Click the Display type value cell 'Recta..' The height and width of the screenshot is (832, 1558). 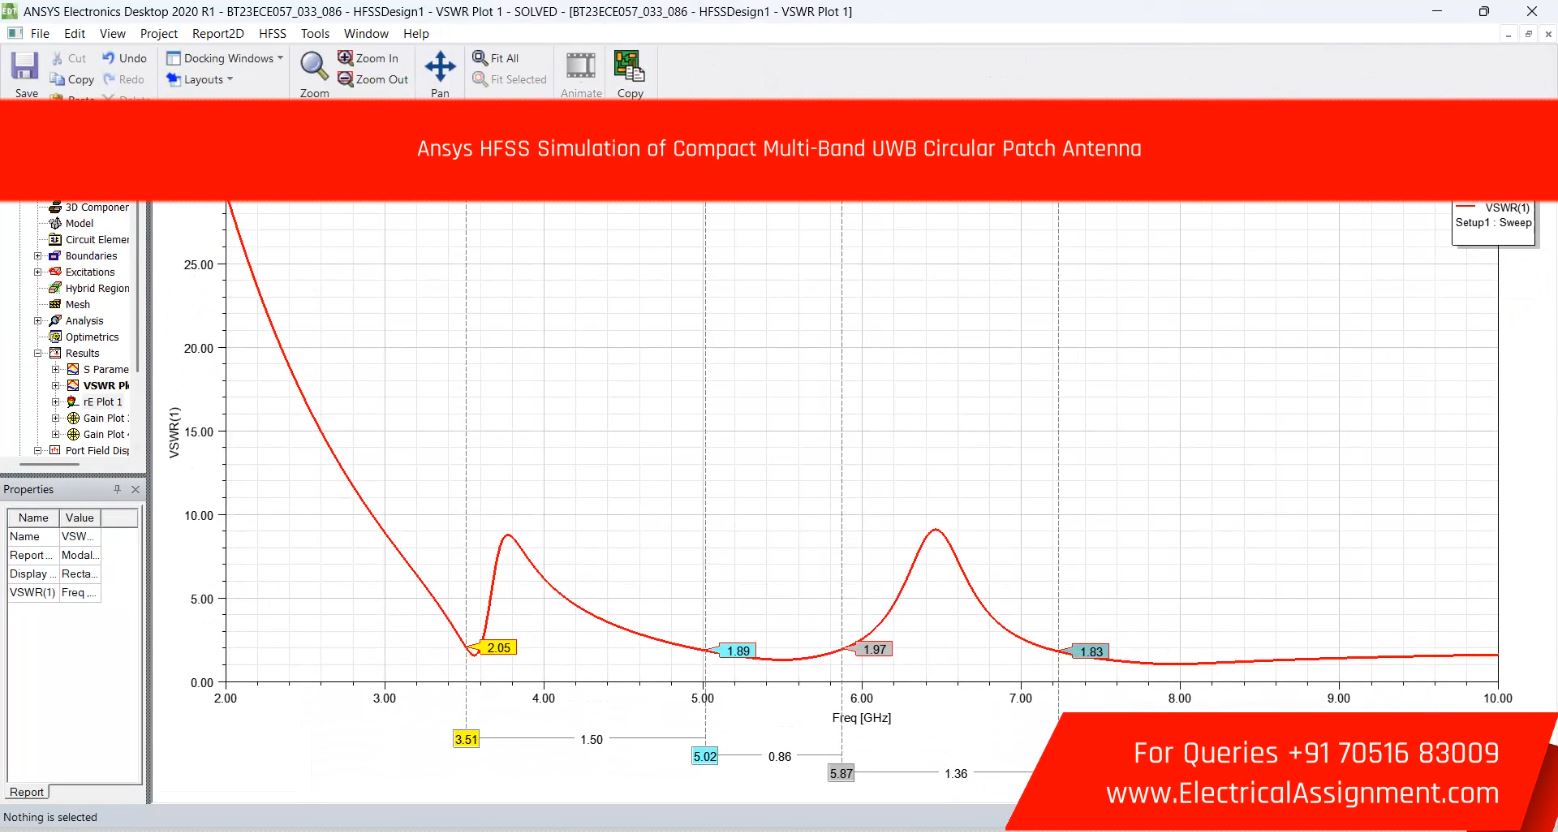coord(80,574)
